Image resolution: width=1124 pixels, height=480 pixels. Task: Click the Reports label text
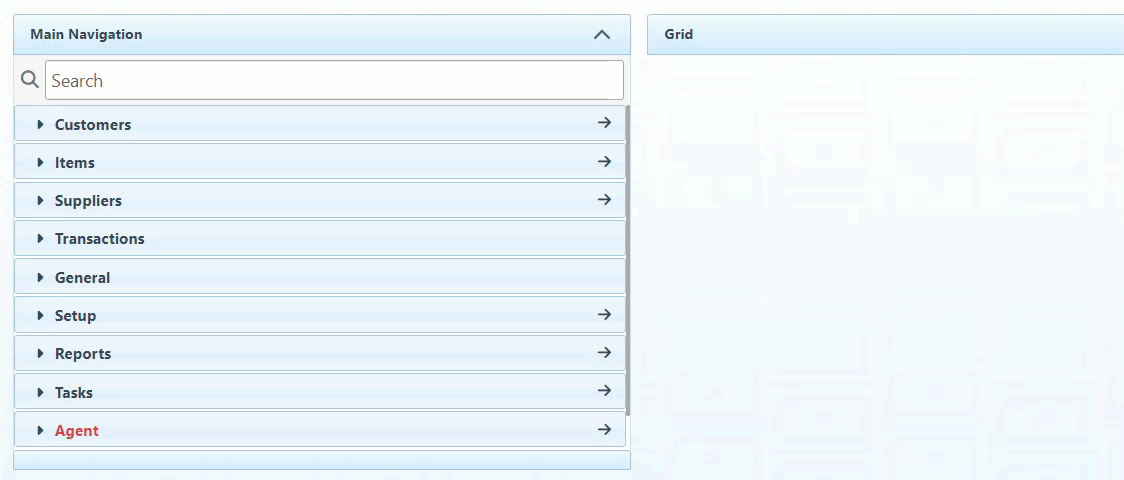coord(83,354)
